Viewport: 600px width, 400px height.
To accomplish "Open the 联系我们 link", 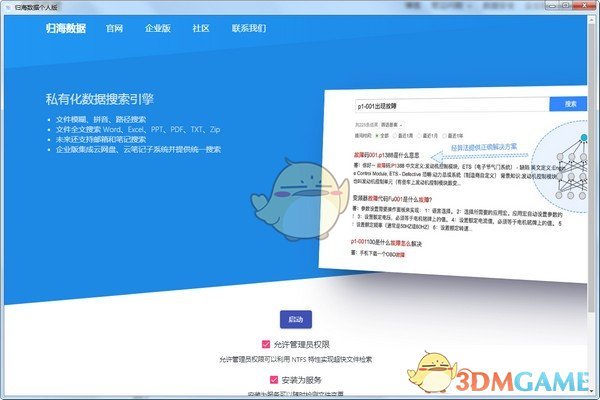I will tap(249, 28).
